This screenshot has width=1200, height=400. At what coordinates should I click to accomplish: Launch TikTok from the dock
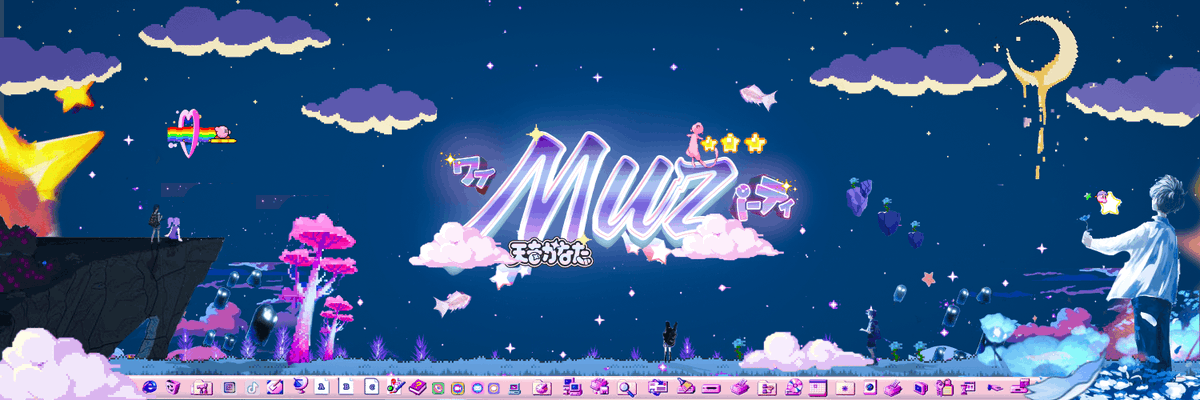pos(252,387)
